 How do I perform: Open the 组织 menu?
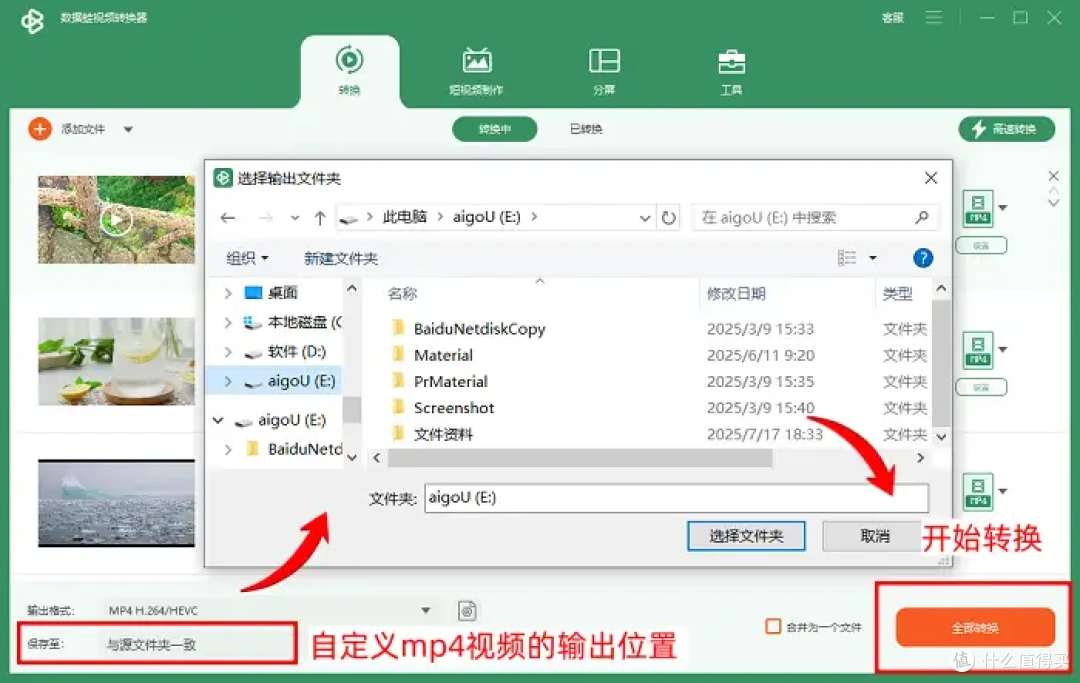point(247,258)
